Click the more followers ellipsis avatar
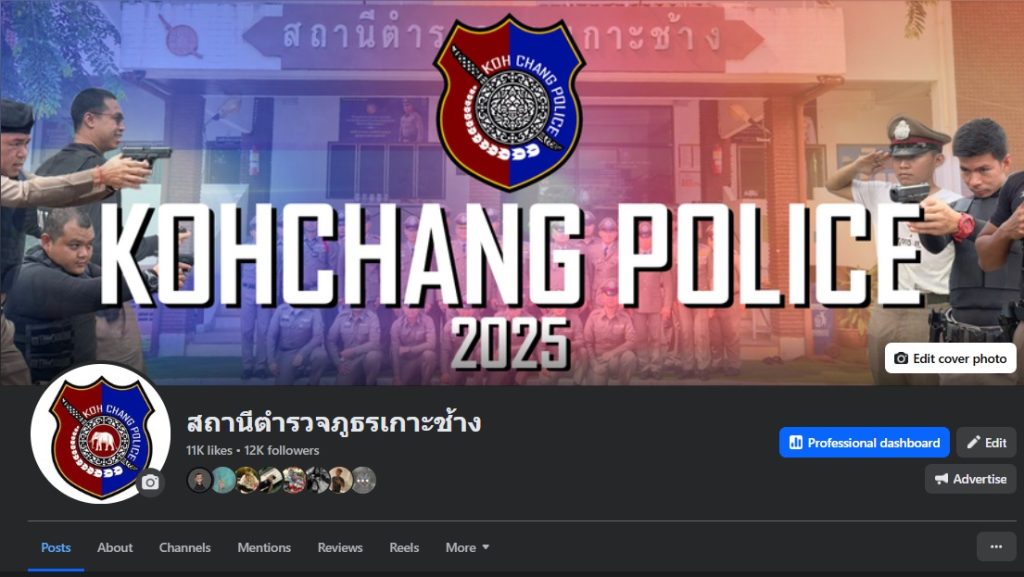The height and width of the screenshot is (577, 1024). click(364, 480)
